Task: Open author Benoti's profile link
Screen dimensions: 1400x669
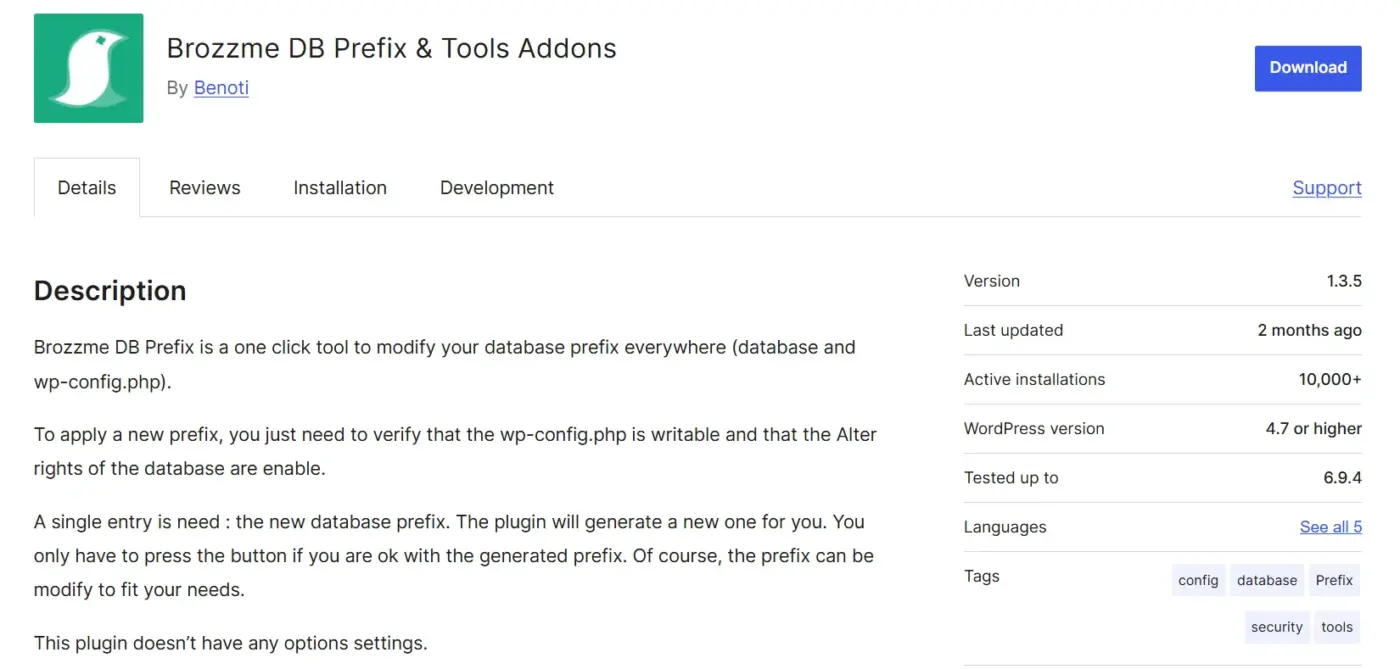Action: [x=221, y=88]
